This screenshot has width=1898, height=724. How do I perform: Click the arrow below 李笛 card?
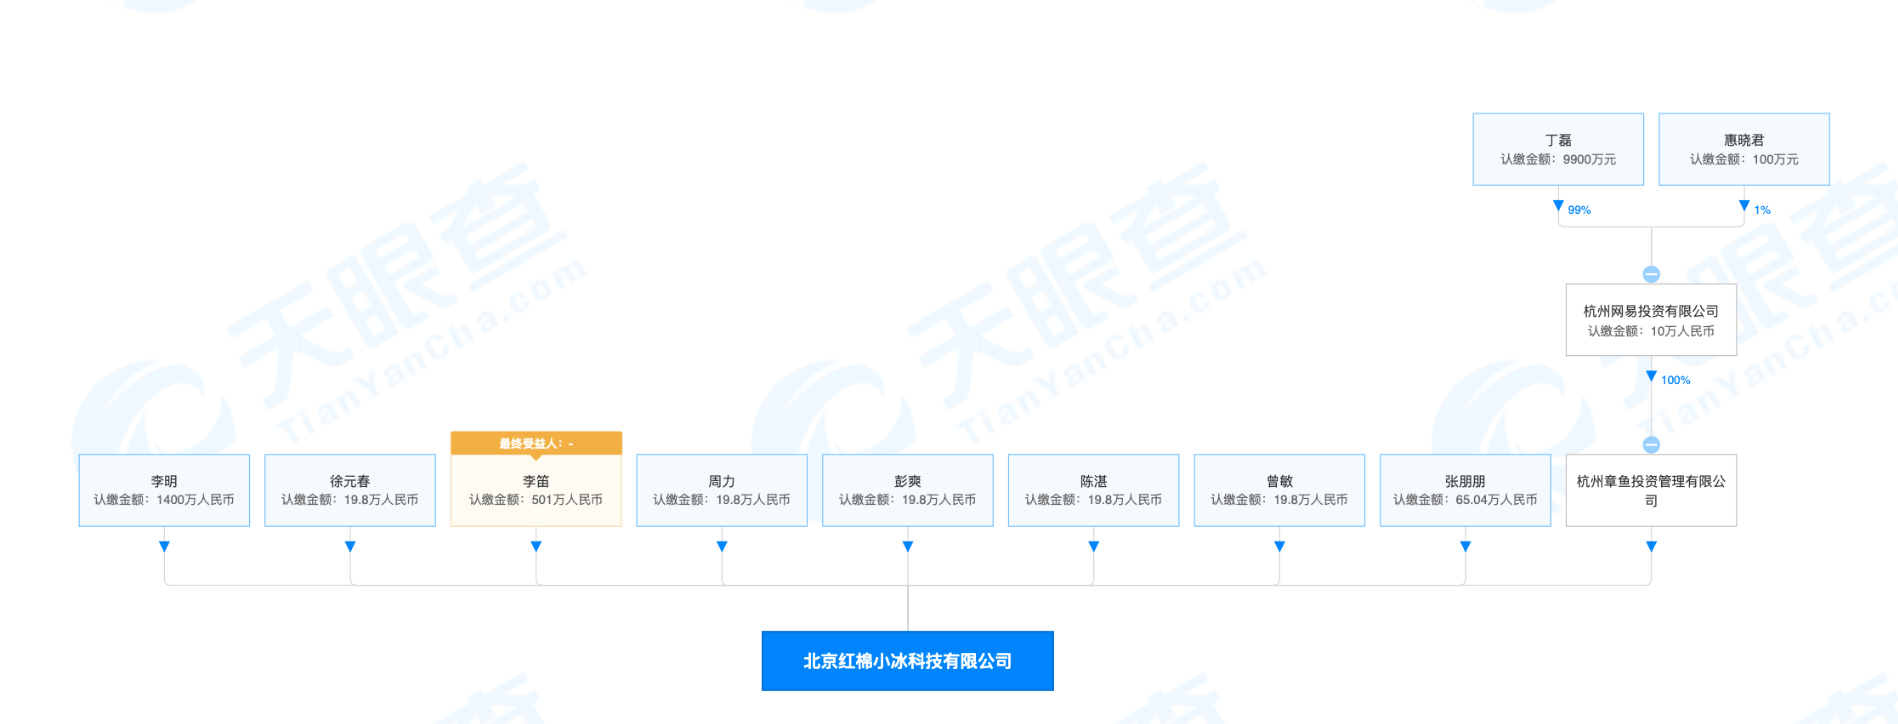coord(536,546)
